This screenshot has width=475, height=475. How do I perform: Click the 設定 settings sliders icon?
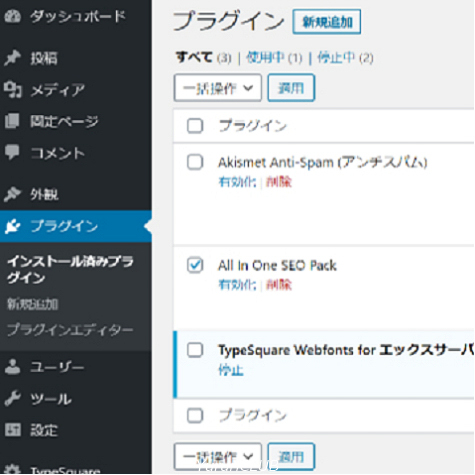pyautogui.click(x=13, y=430)
